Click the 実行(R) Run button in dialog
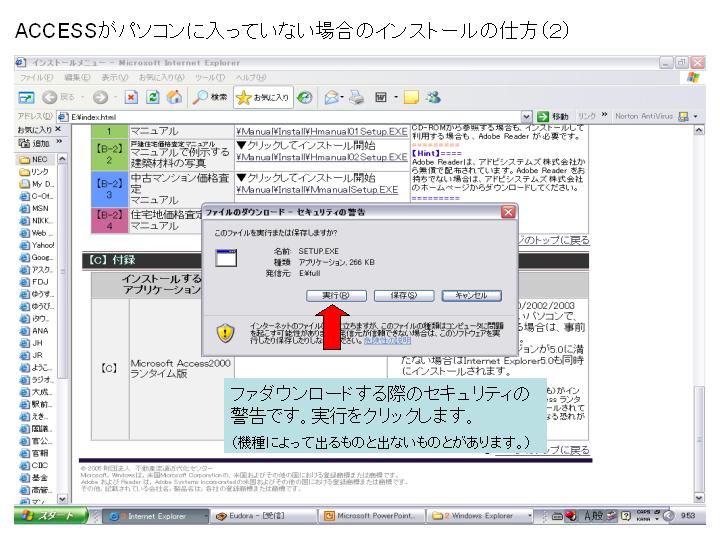The height and width of the screenshot is (540, 720). (336, 295)
